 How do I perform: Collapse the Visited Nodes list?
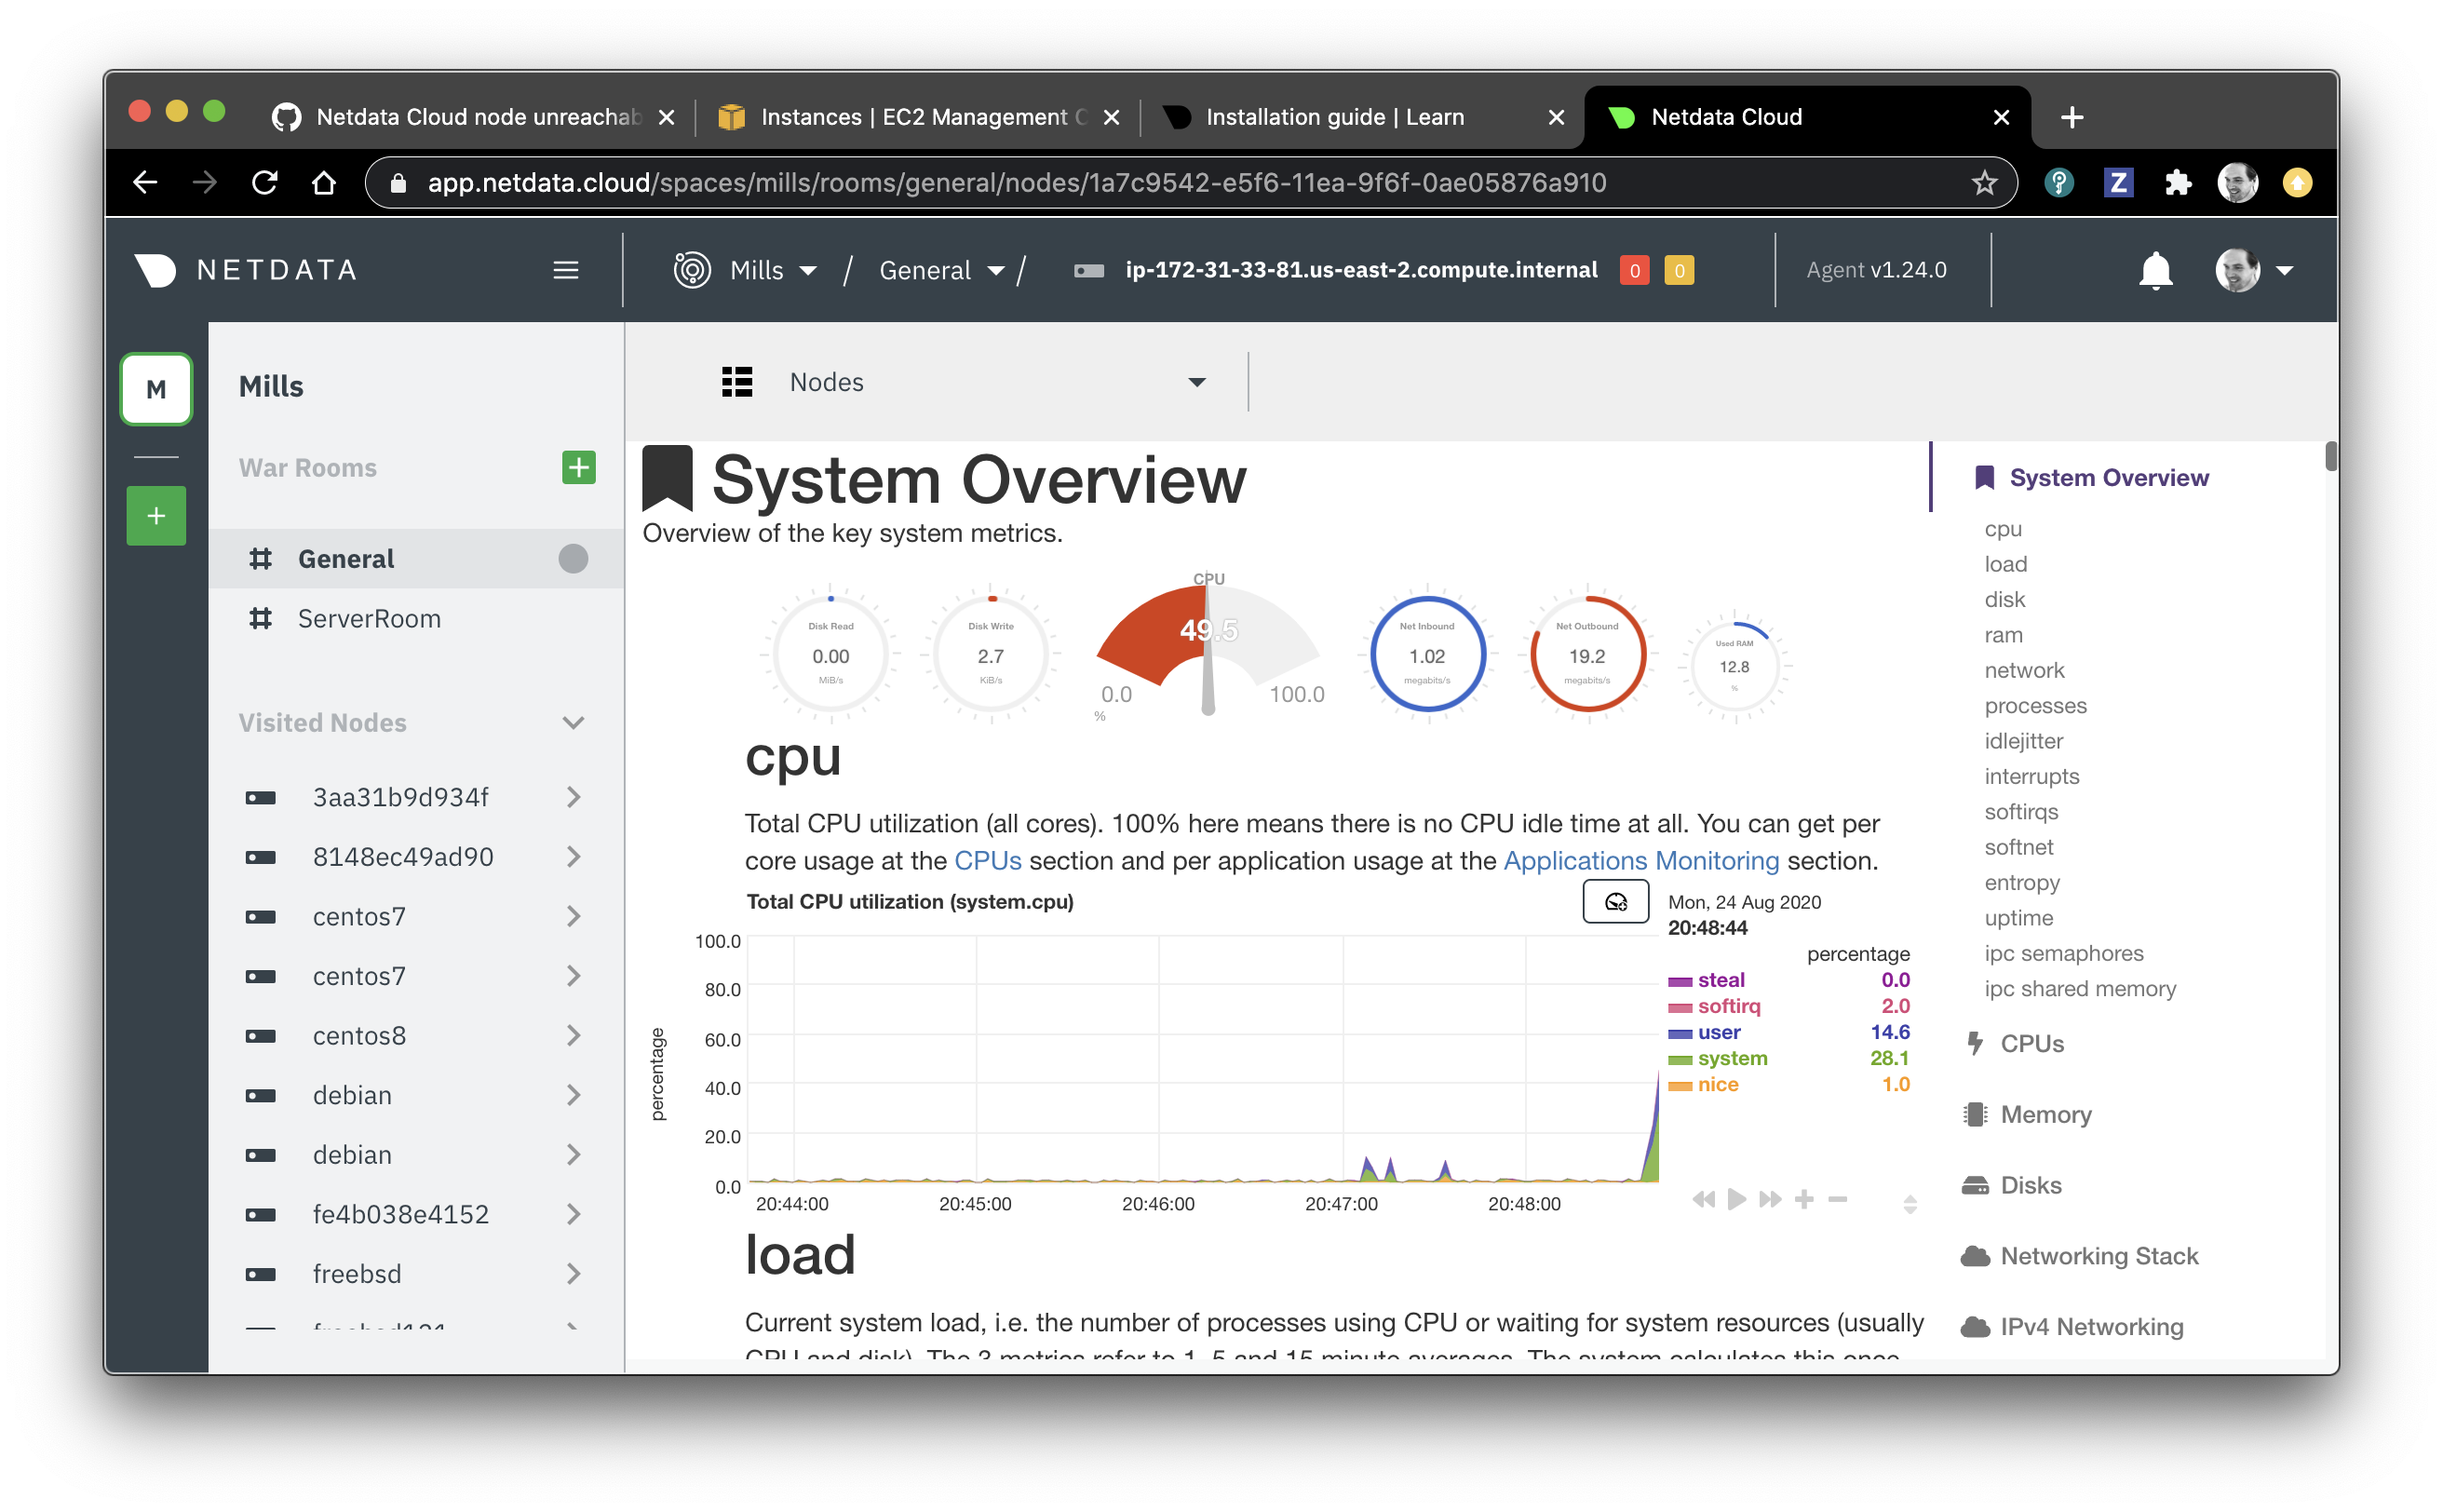(571, 722)
